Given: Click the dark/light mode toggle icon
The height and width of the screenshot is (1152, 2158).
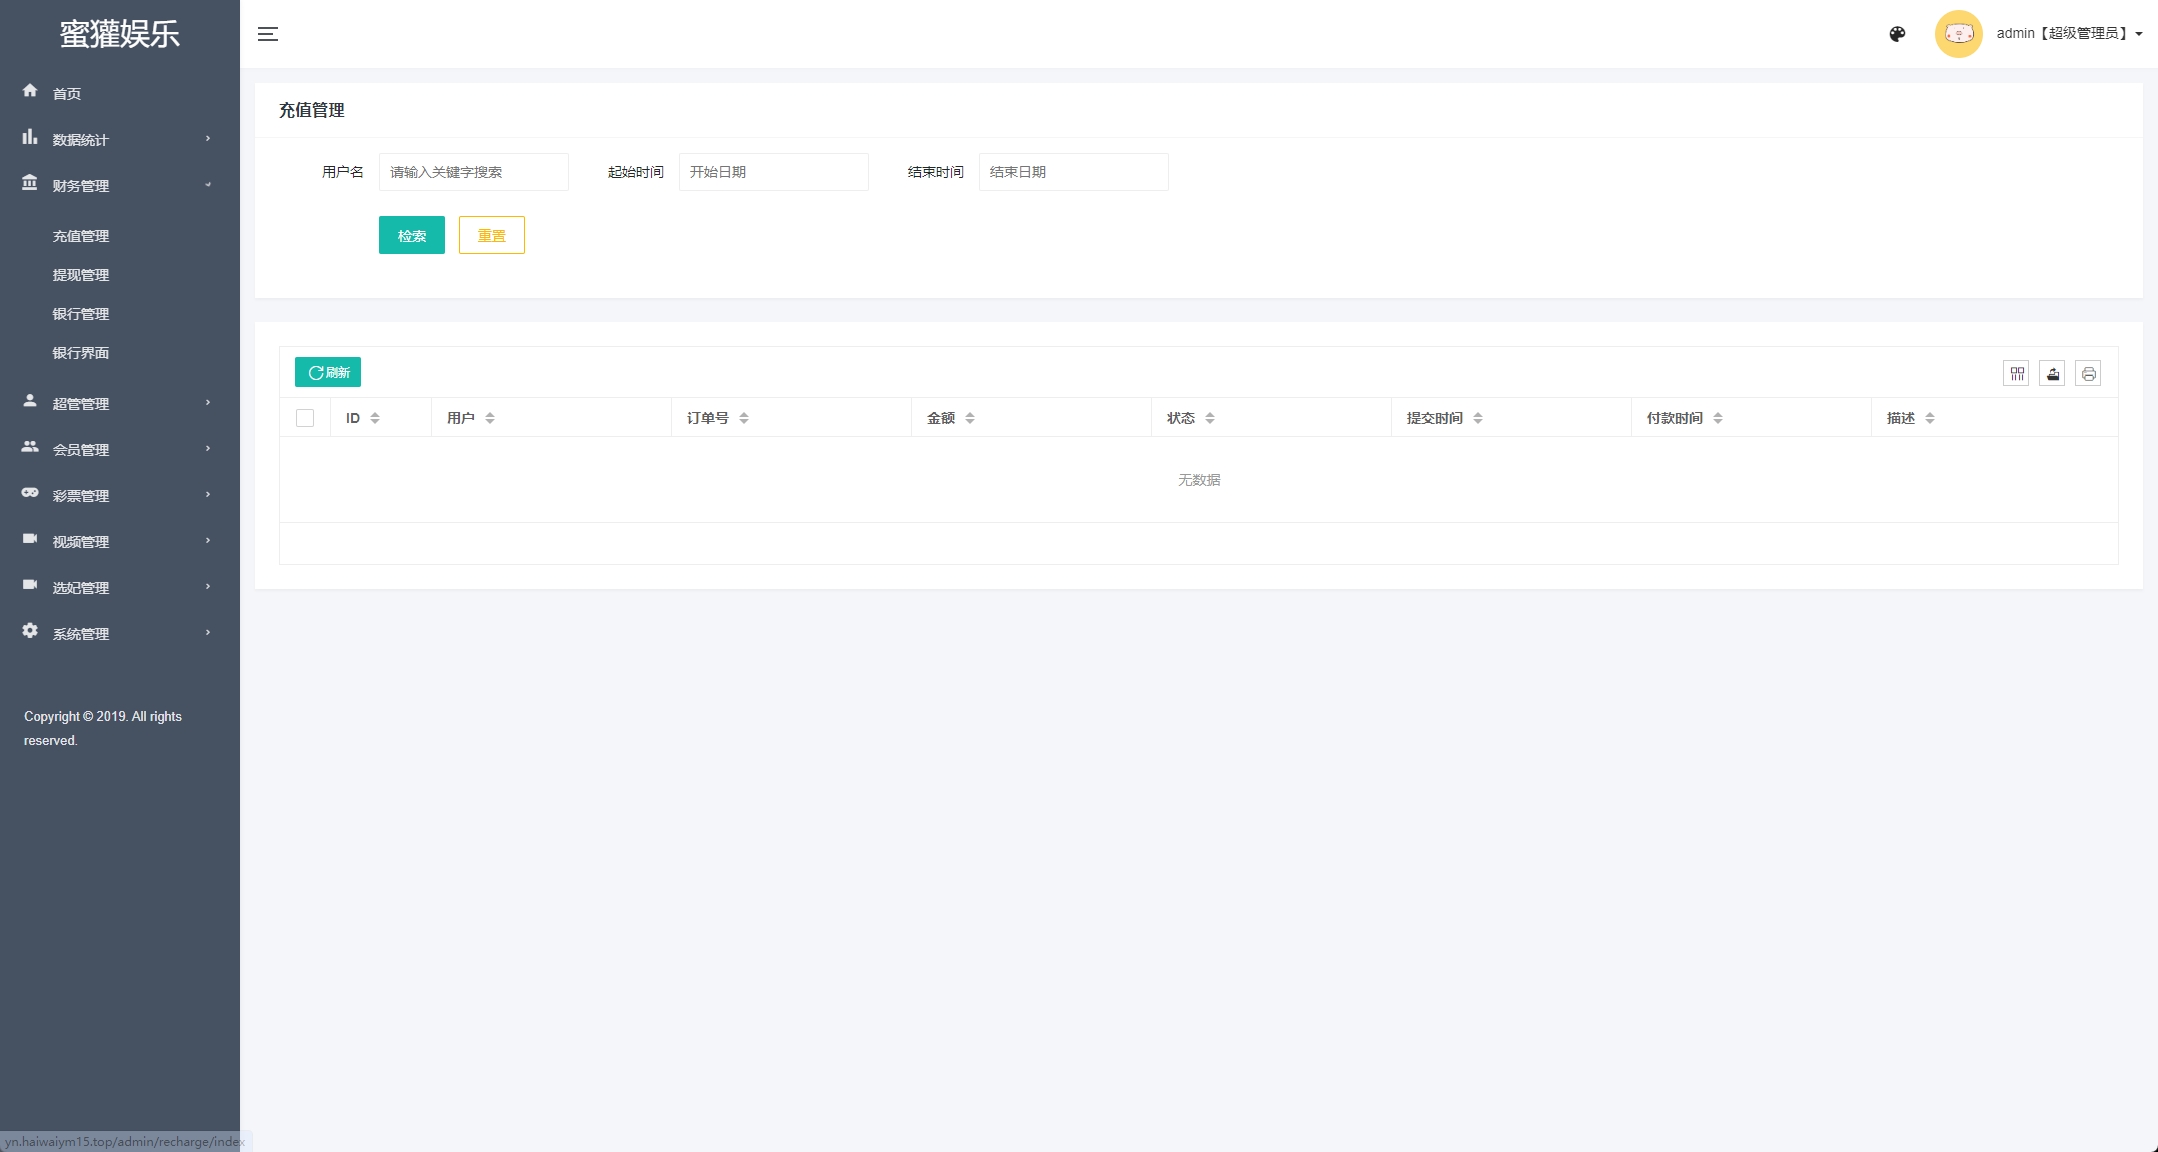Looking at the screenshot, I should 1898,33.
